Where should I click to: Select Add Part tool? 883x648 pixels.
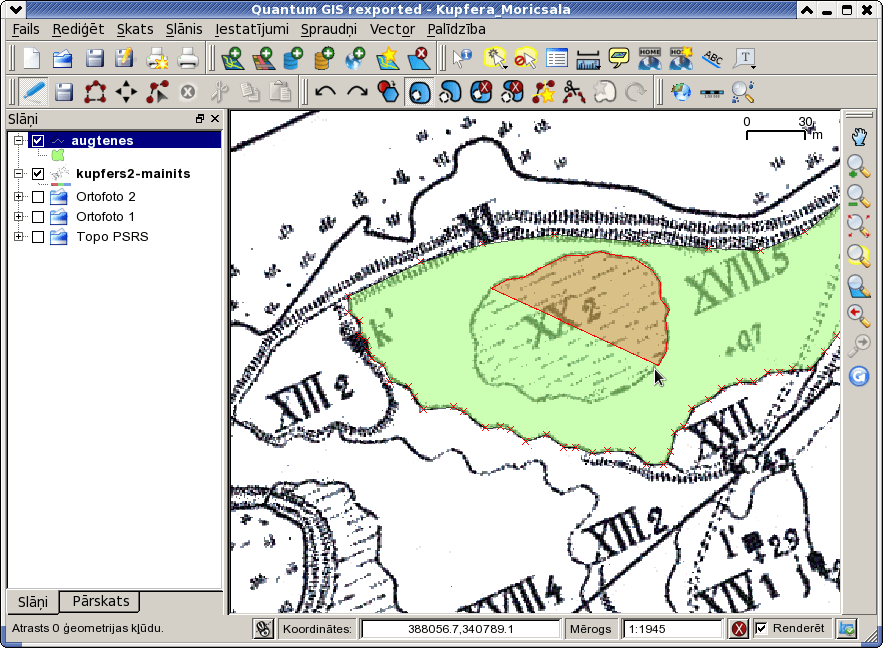point(450,92)
